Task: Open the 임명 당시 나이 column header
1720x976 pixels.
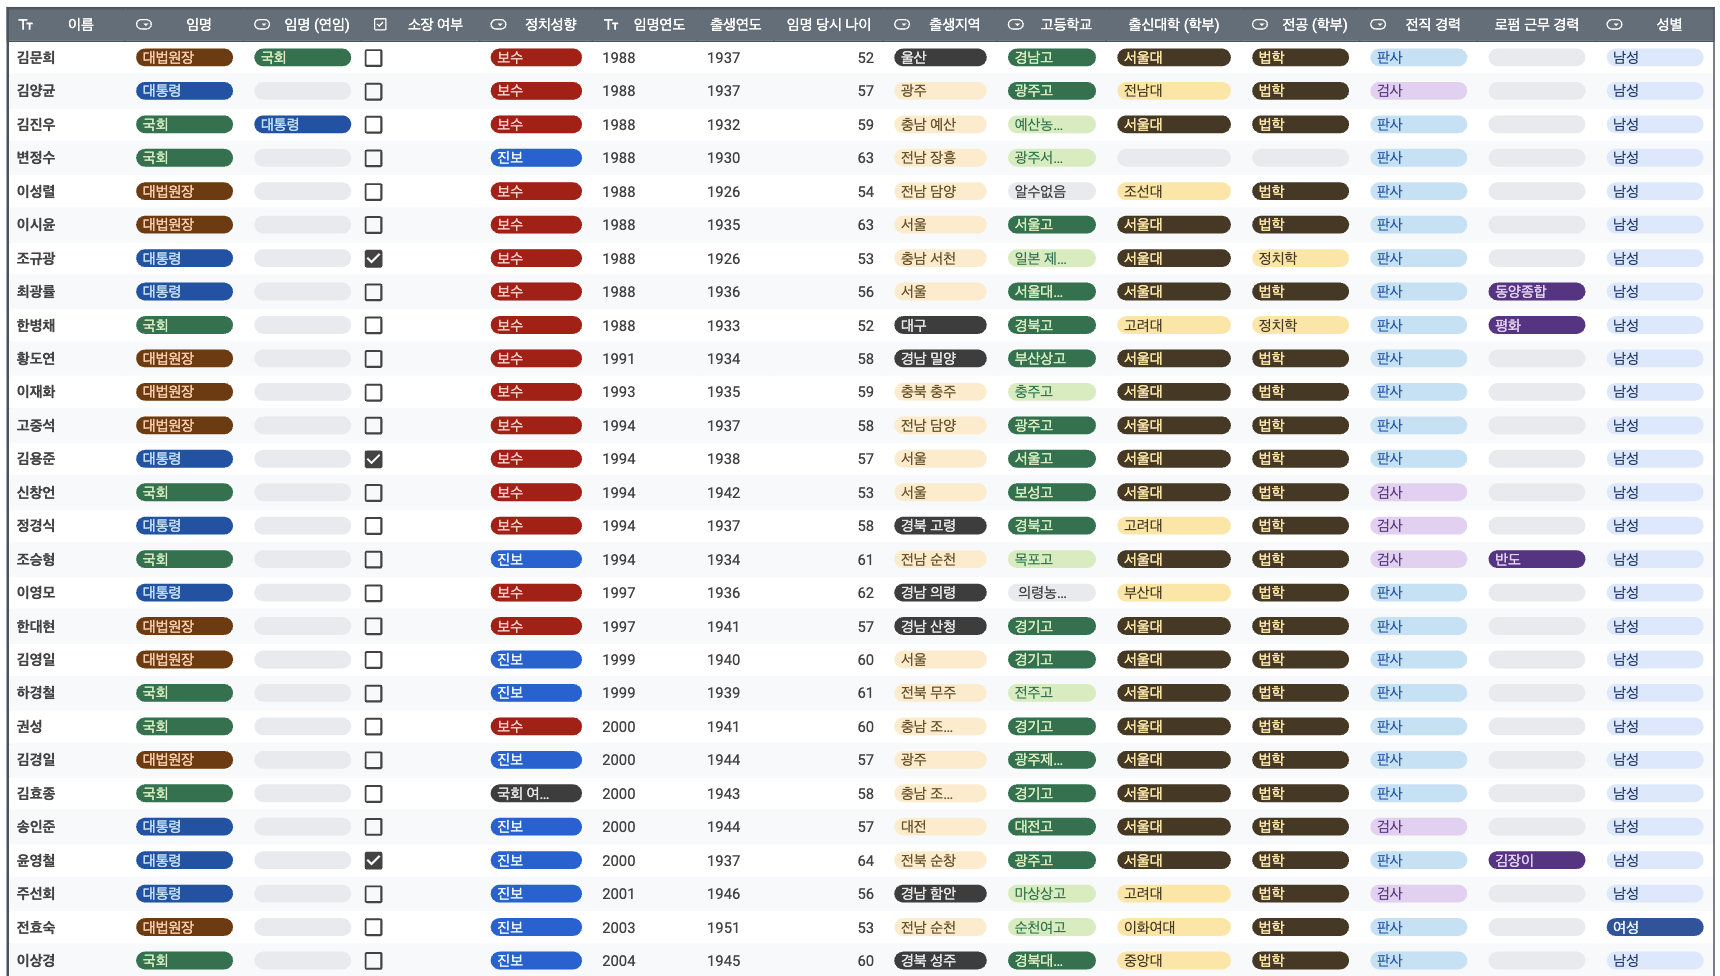Action: 828,24
